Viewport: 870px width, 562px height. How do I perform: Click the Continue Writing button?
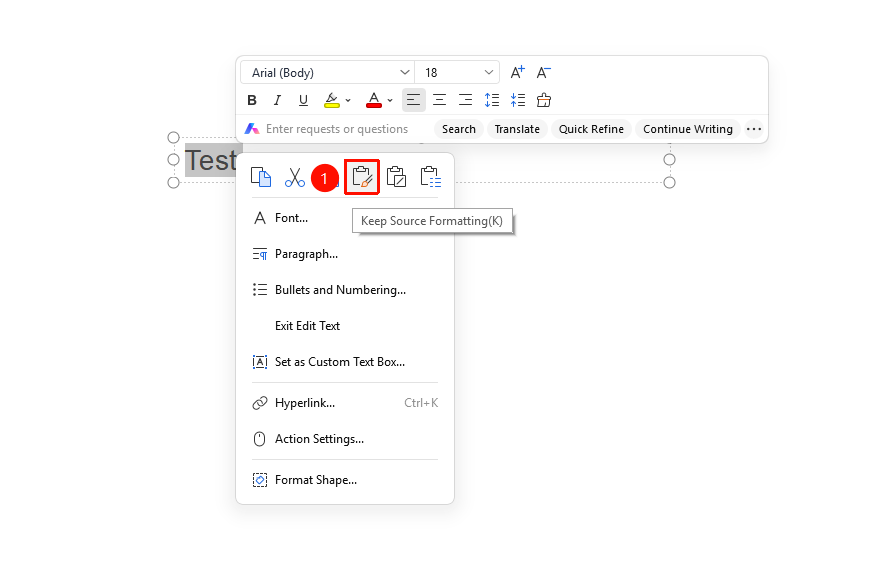coord(687,129)
